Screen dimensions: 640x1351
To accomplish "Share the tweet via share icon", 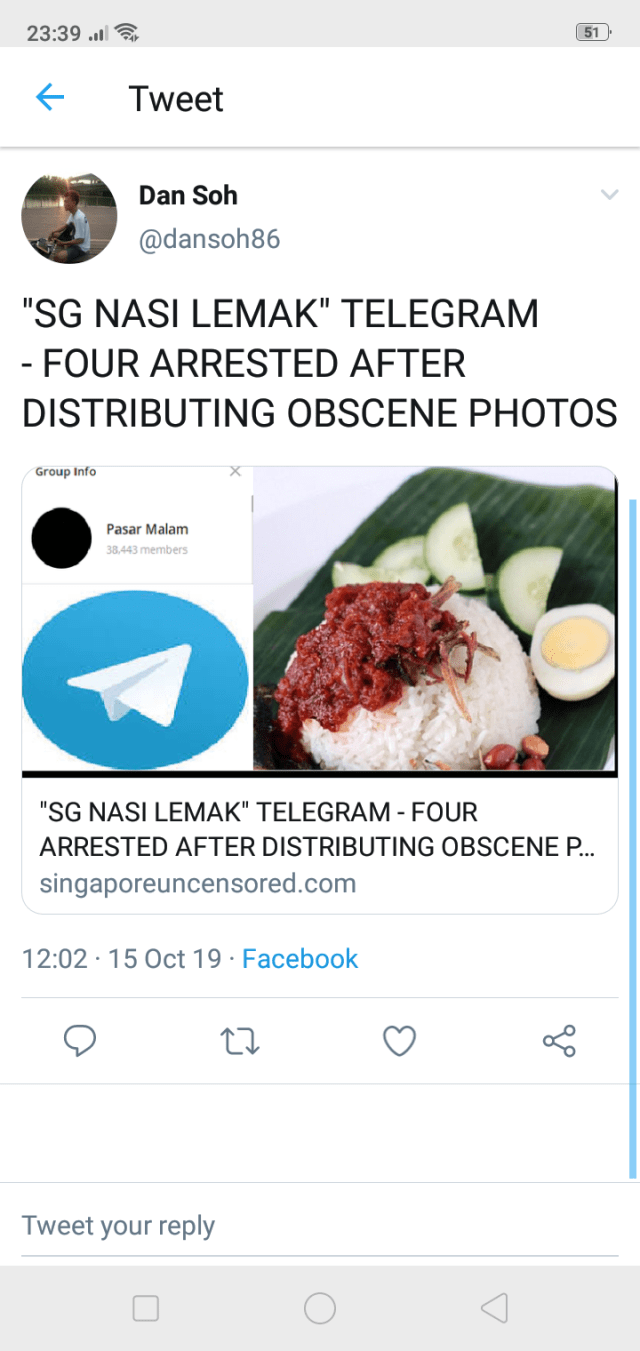I will point(559,1041).
